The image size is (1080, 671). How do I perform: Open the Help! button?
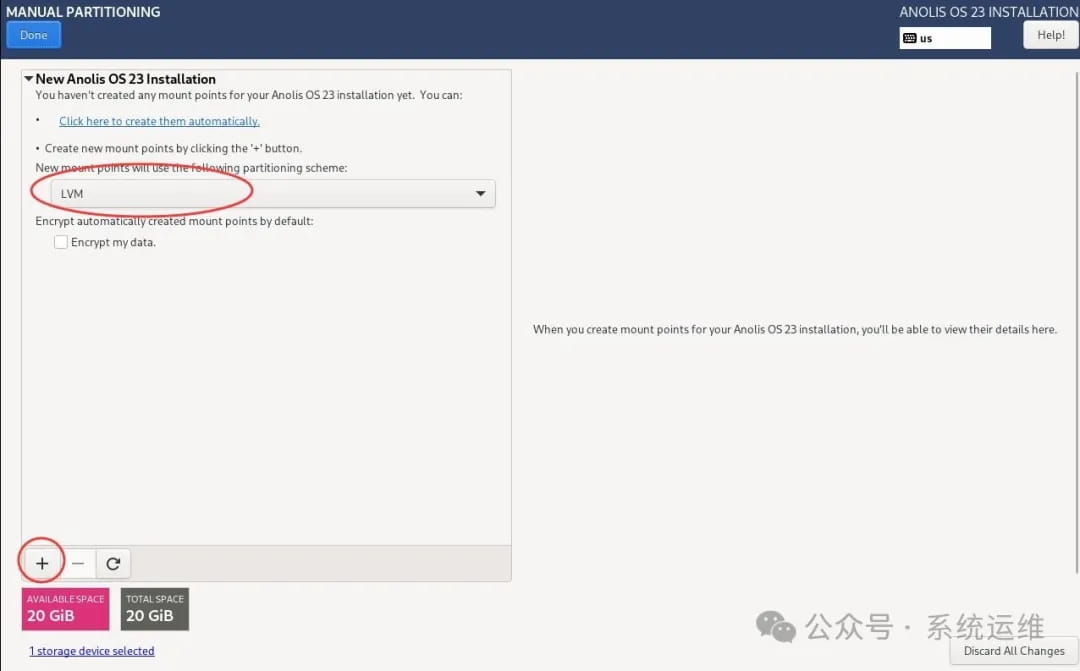tap(1050, 35)
